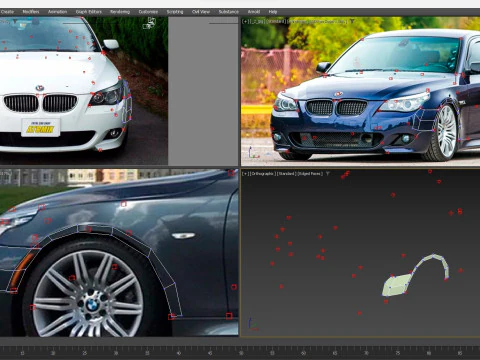The width and height of the screenshot is (480, 360).
Task: Open the Graph Editors menu
Action: click(x=89, y=12)
